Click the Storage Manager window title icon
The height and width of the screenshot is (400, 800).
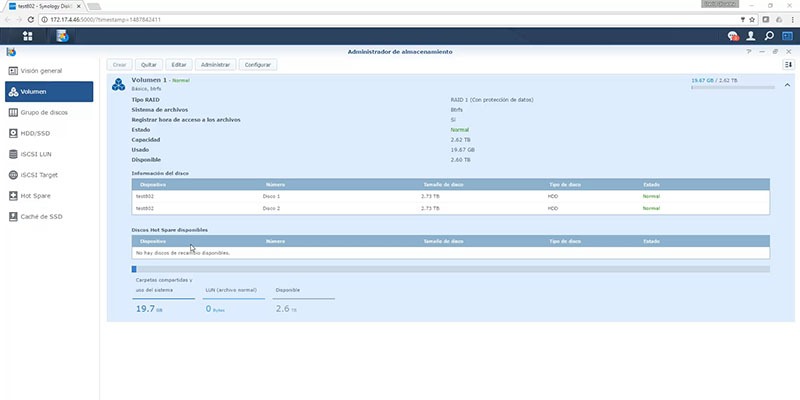[x=11, y=52]
